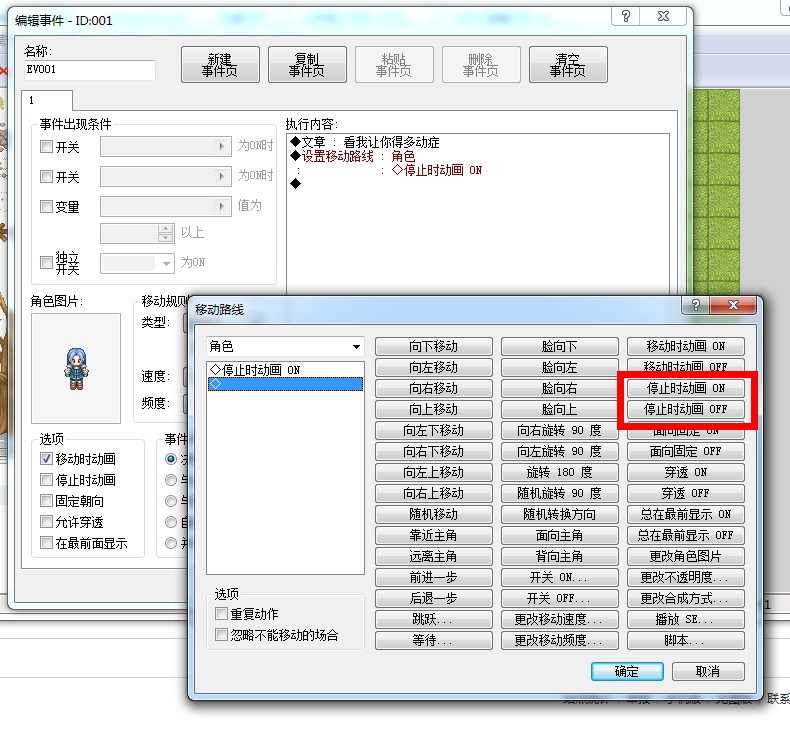This screenshot has height=751, width=790.
Task: Check the 固定朝向 option
Action: pyautogui.click(x=46, y=501)
